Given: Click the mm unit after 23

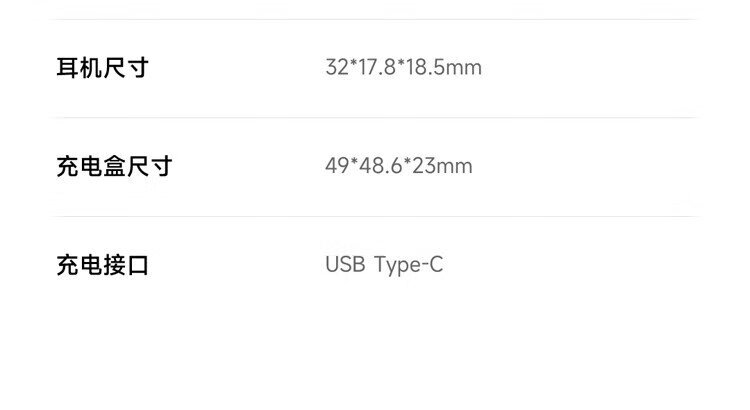Looking at the screenshot, I should (x=455, y=166).
